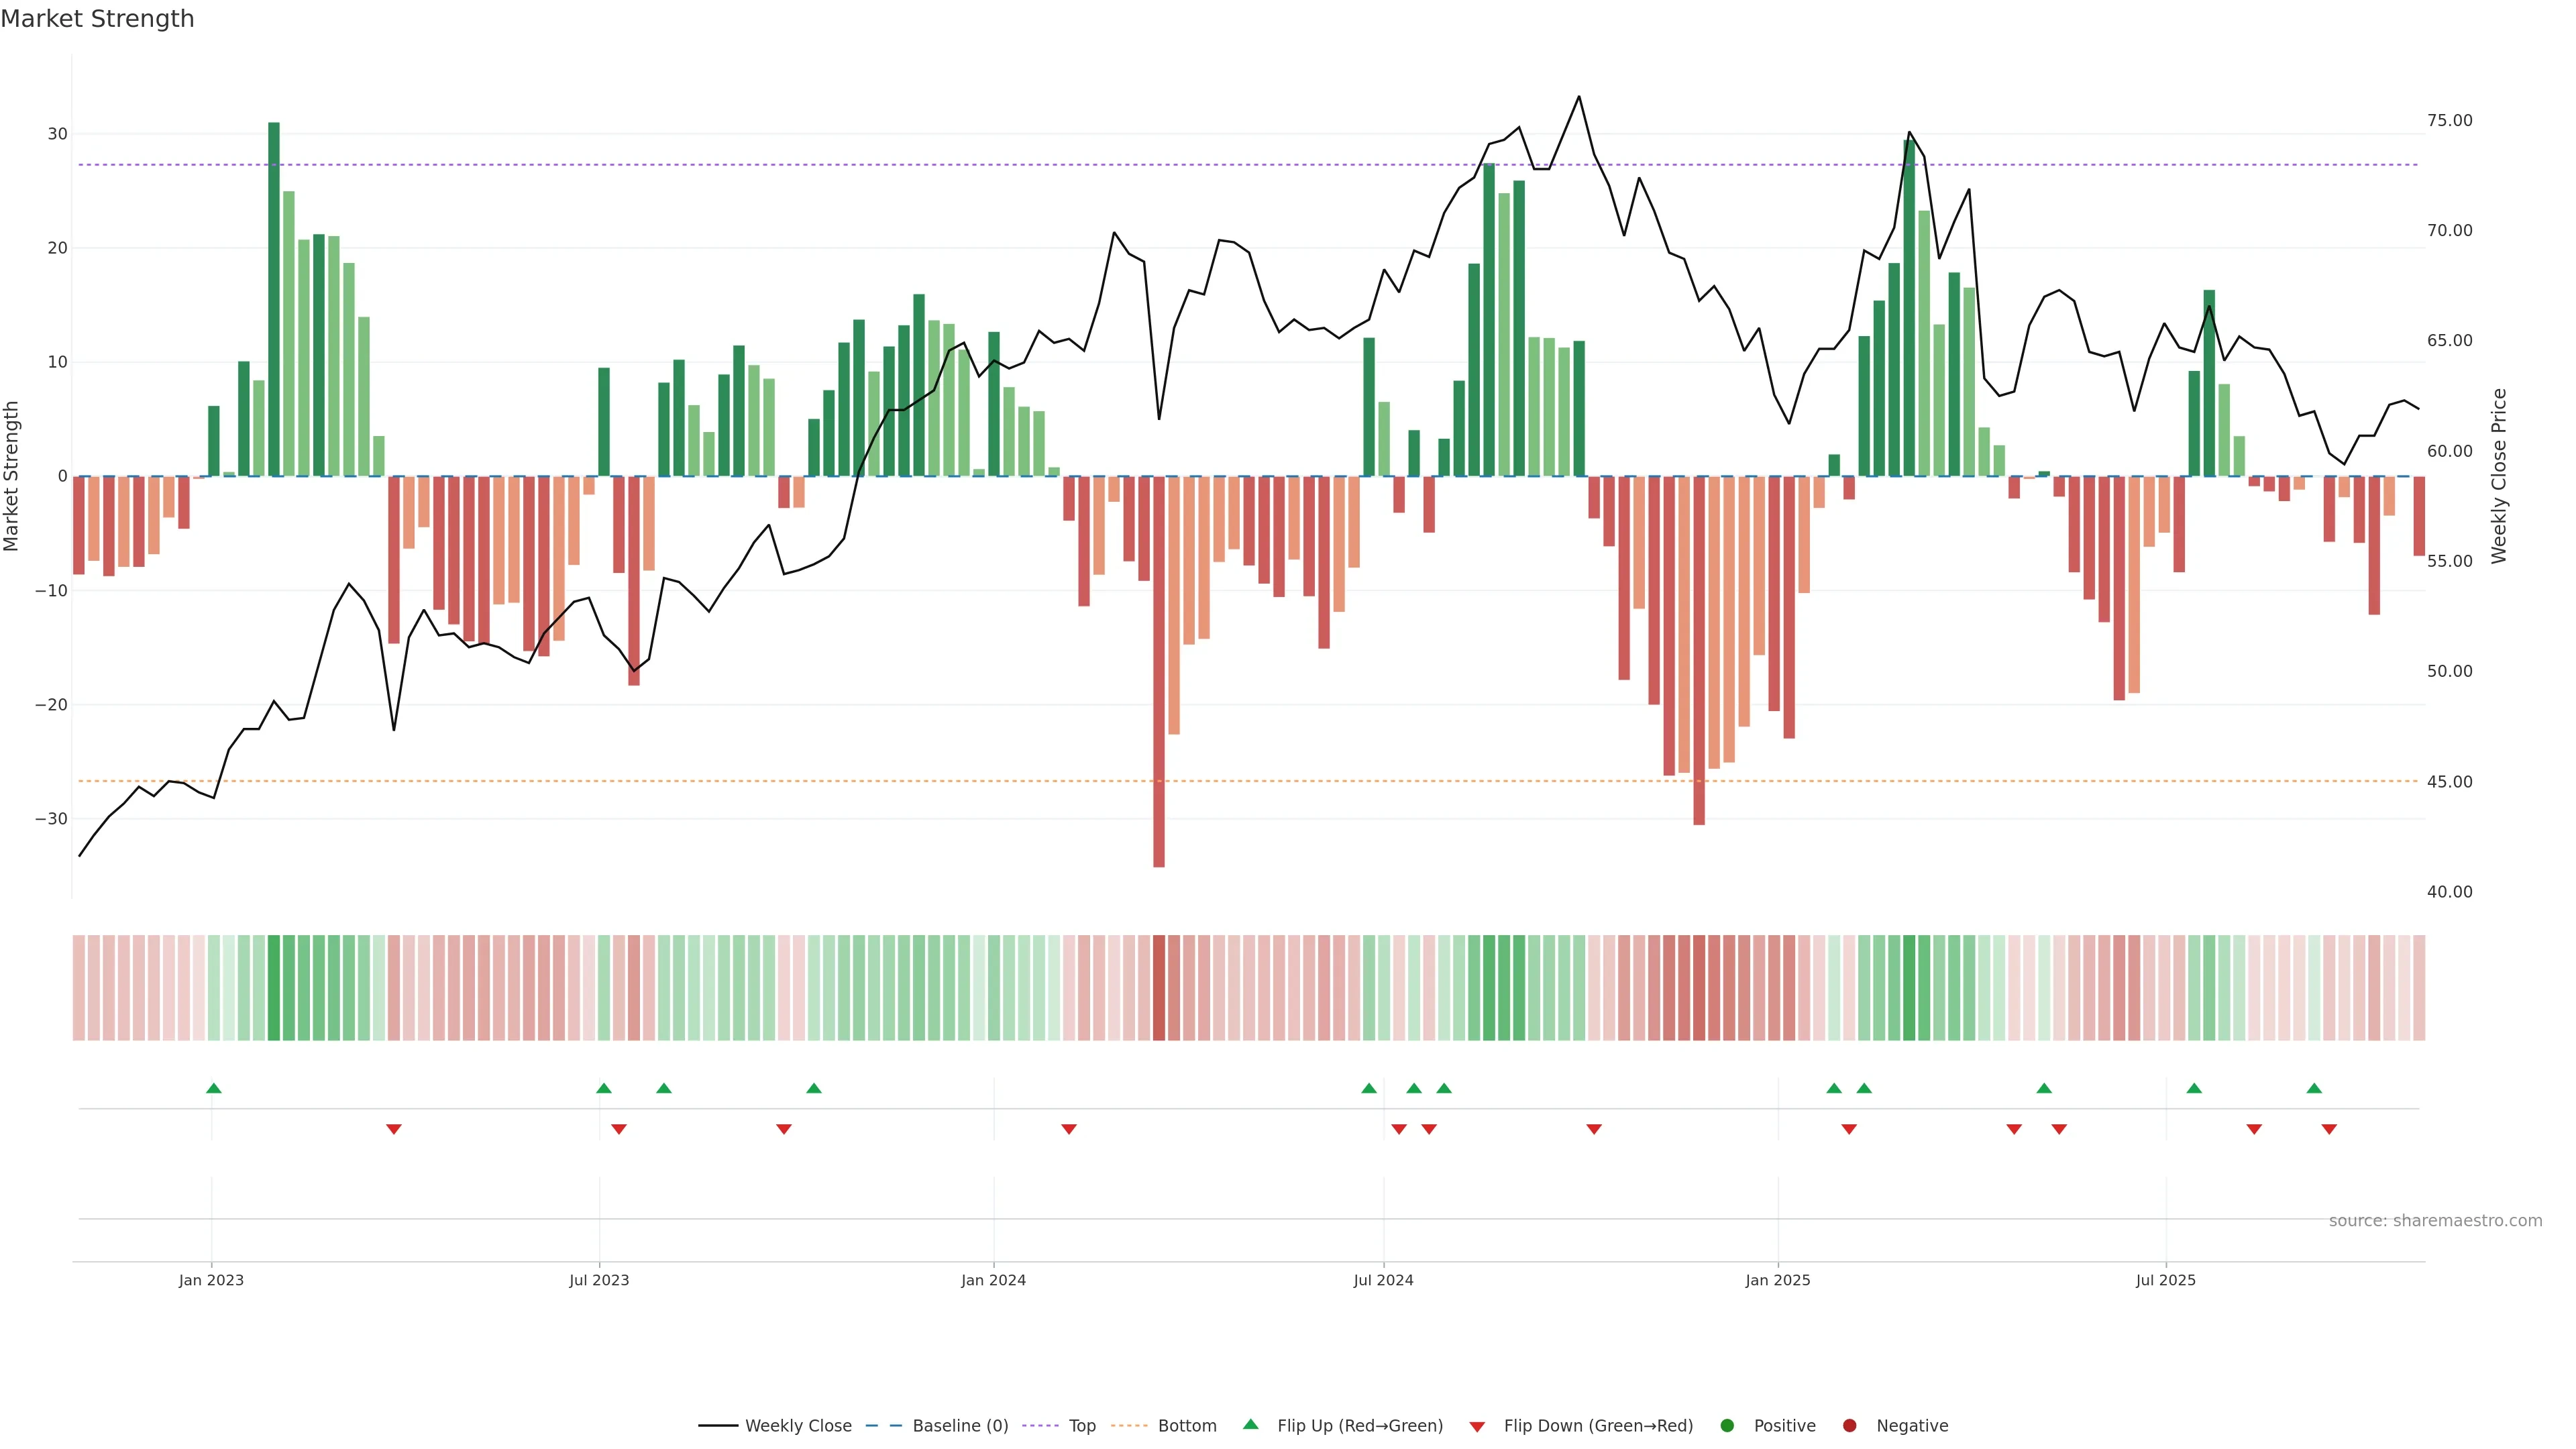Click the Flip Up green triangle legend icon
This screenshot has height=1449, width=2576.
pyautogui.click(x=1250, y=1425)
